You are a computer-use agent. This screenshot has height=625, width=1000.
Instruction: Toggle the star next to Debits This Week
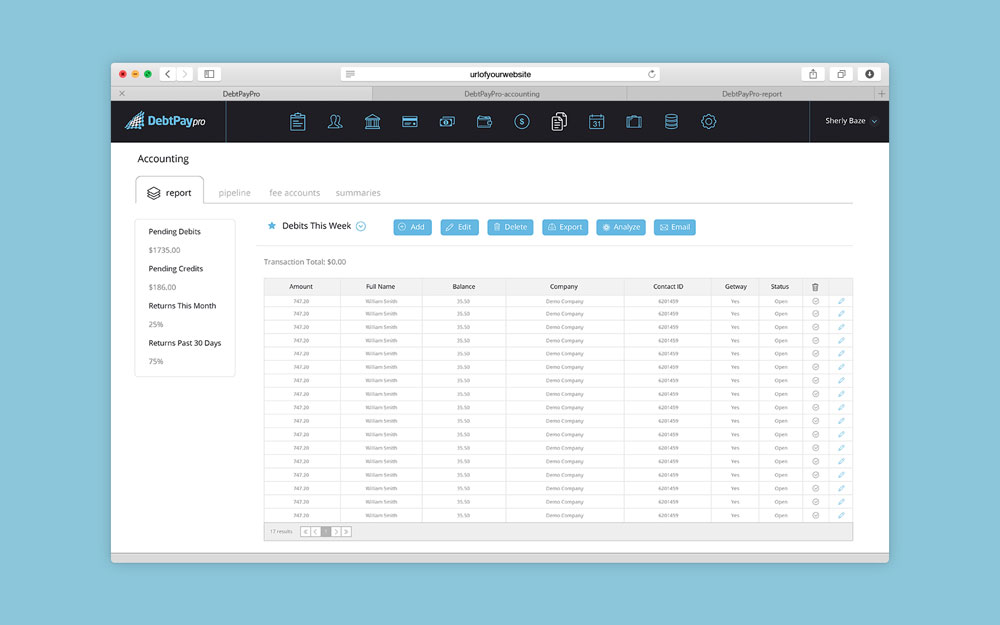(272, 226)
